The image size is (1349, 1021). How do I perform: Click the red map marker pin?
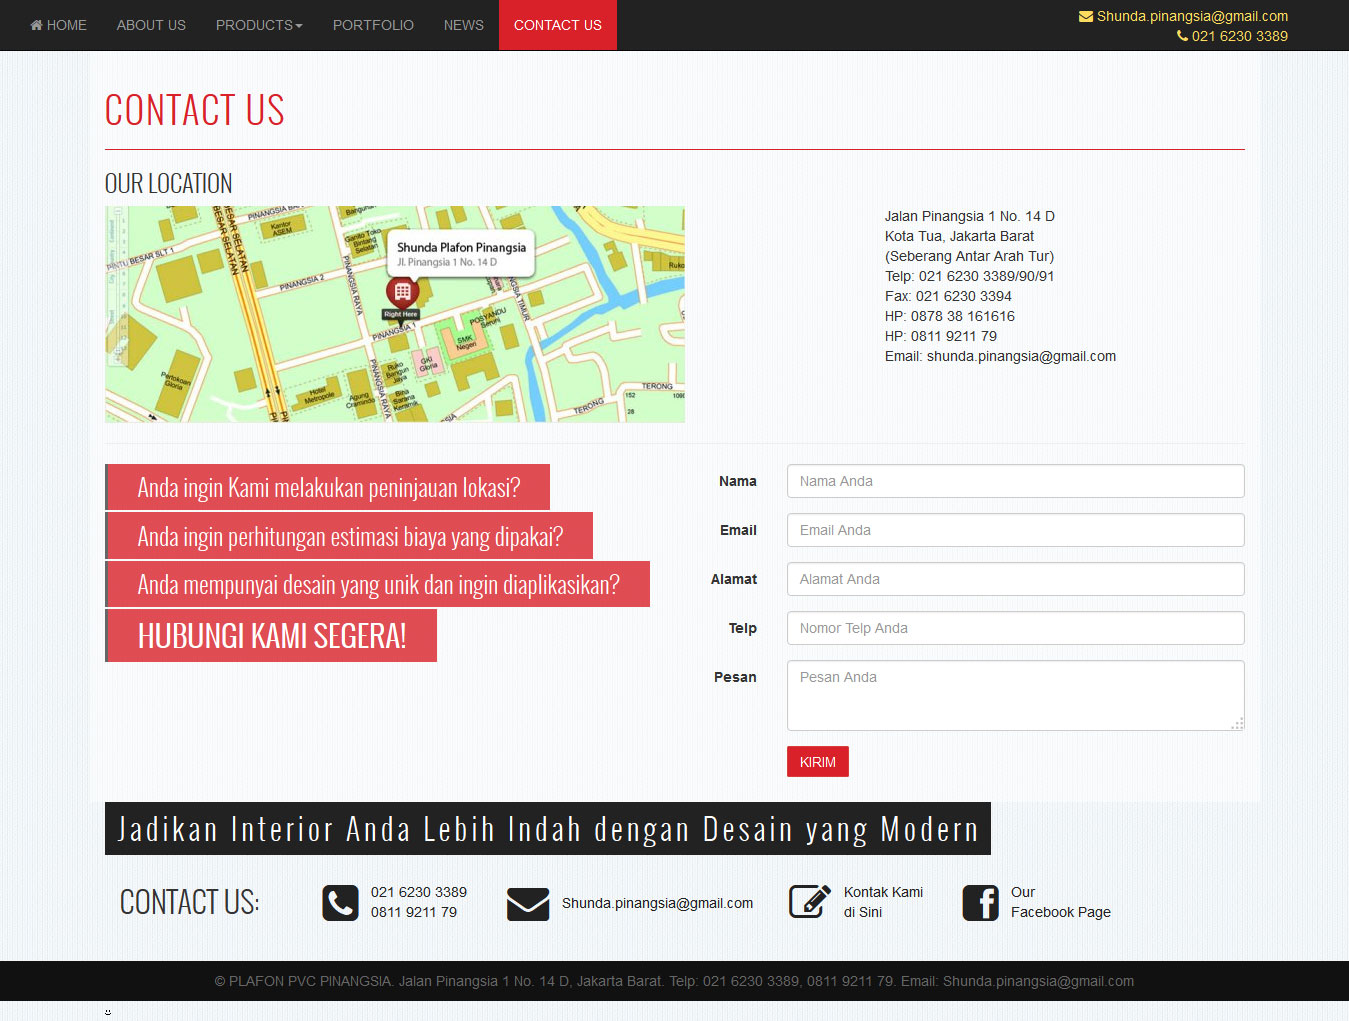tap(402, 292)
